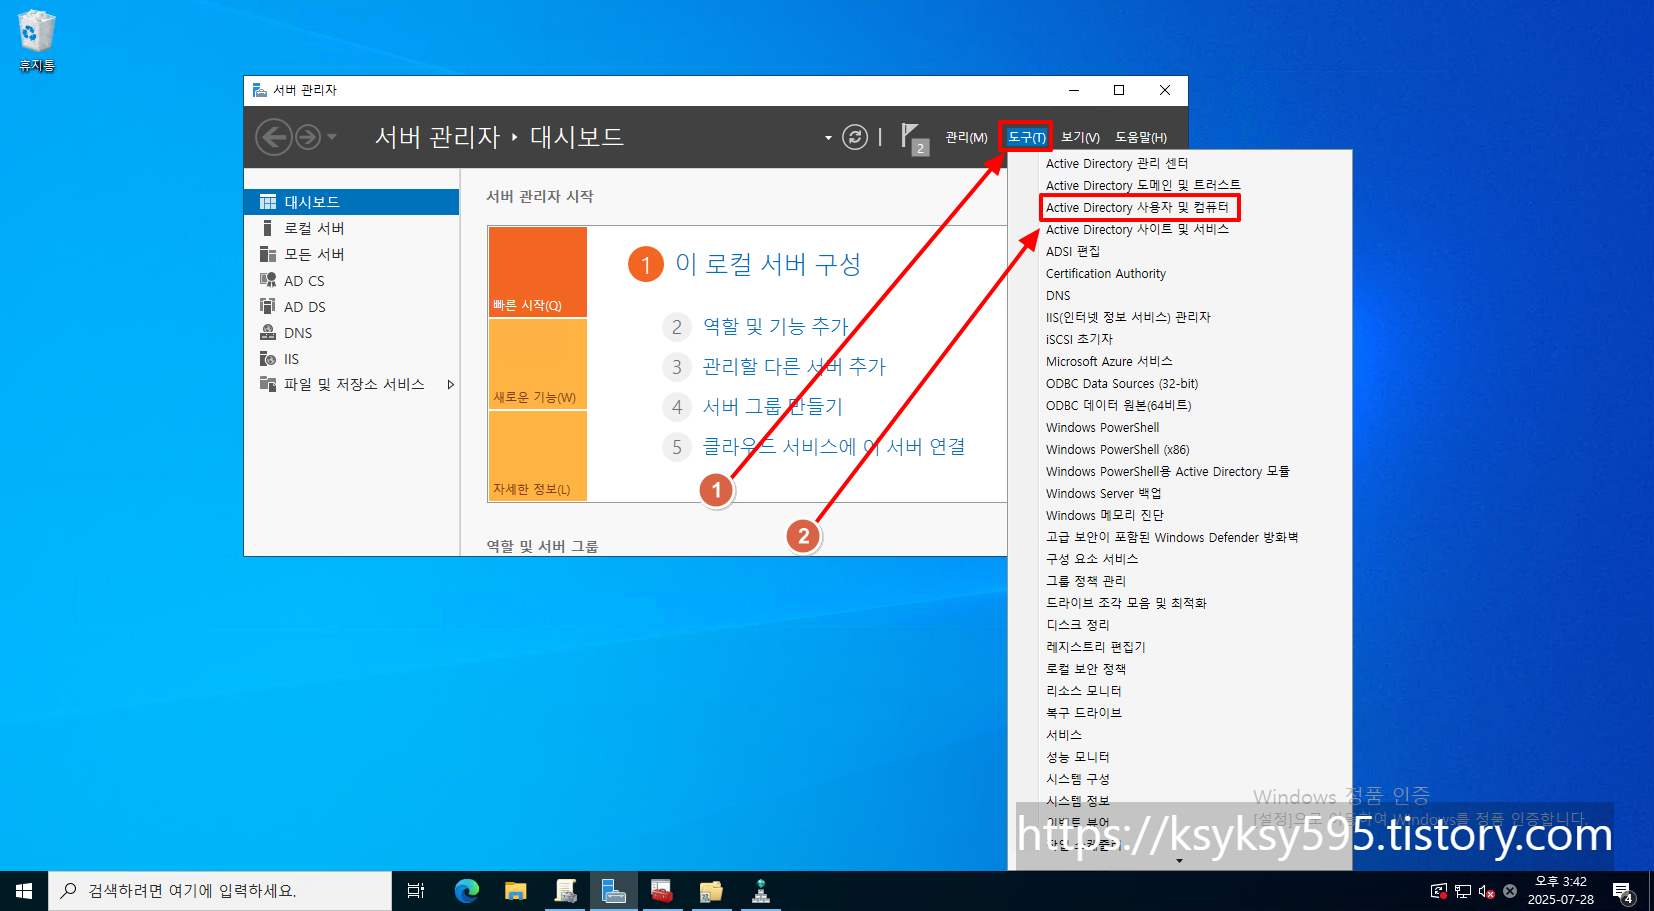Open IIS(인터넷 정보 서비스) 관리자

point(1128,317)
